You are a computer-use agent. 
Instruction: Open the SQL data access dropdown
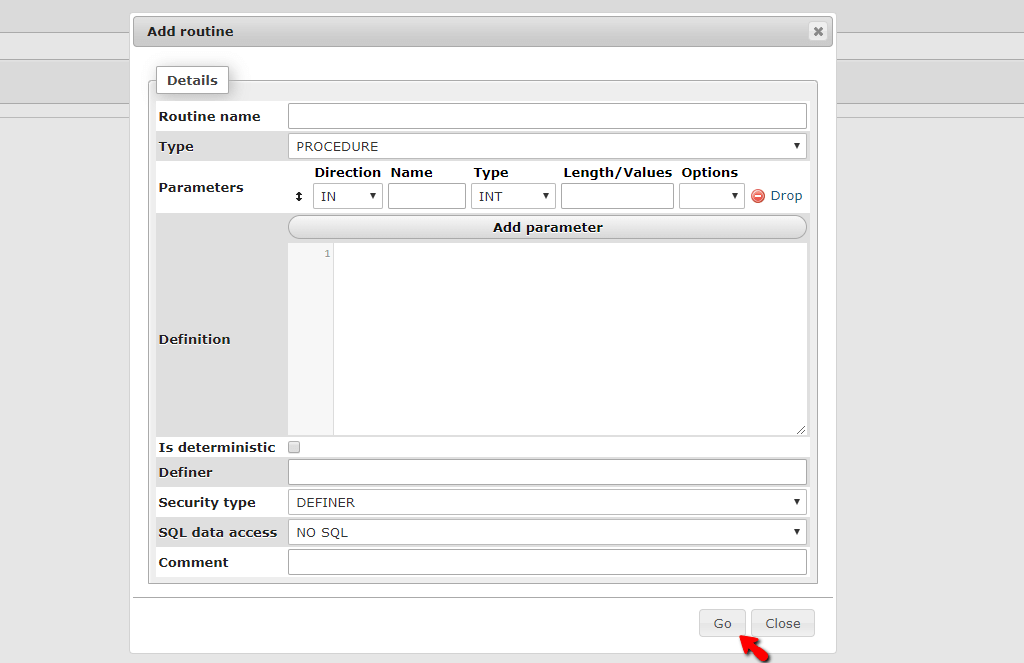tap(547, 532)
